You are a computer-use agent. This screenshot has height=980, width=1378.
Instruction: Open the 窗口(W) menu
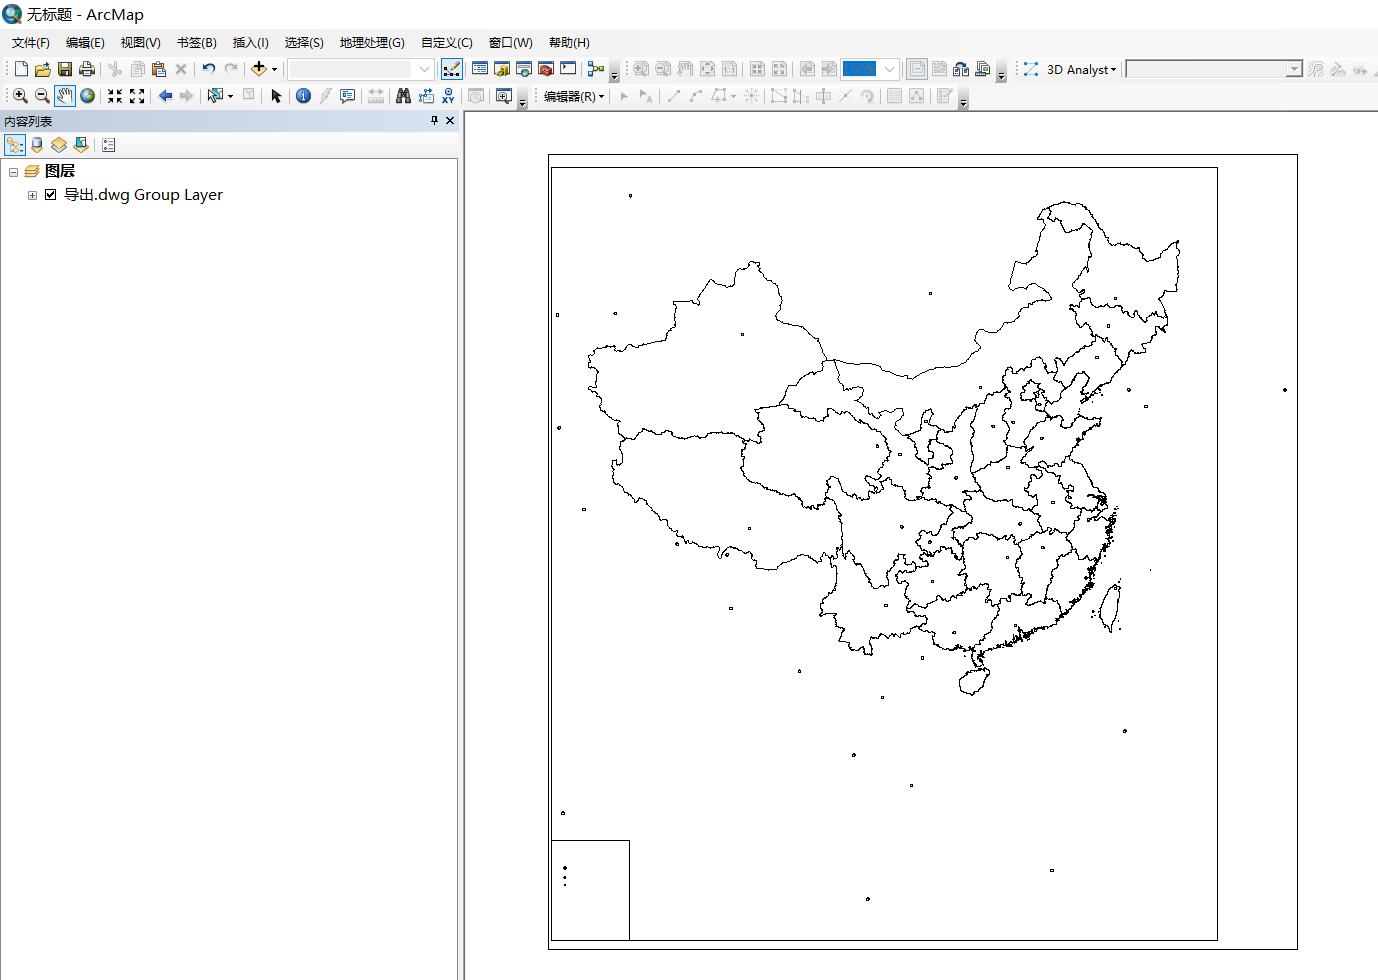point(510,43)
